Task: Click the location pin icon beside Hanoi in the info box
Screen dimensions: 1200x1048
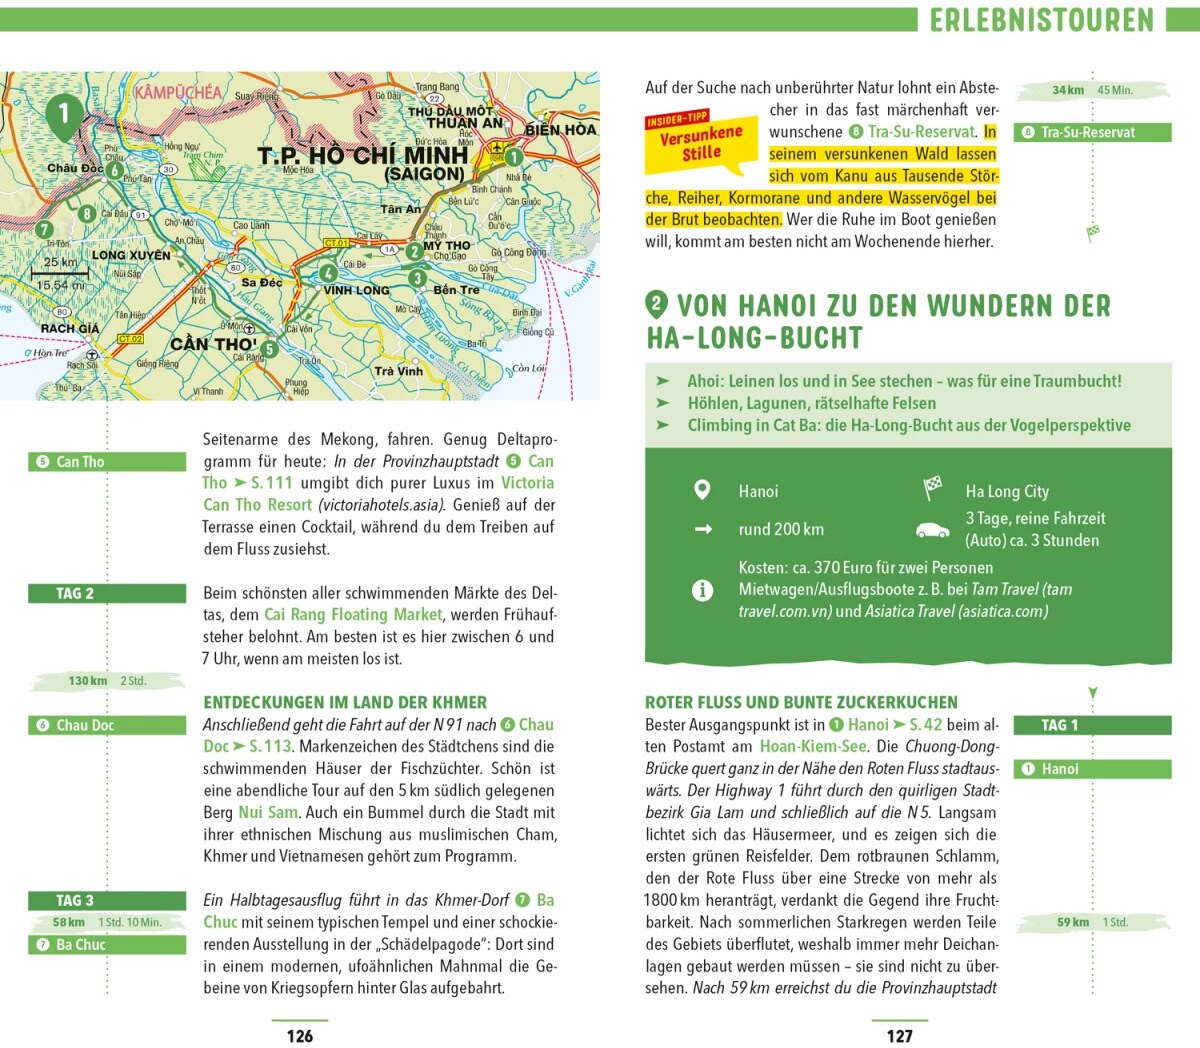Action: [x=702, y=490]
